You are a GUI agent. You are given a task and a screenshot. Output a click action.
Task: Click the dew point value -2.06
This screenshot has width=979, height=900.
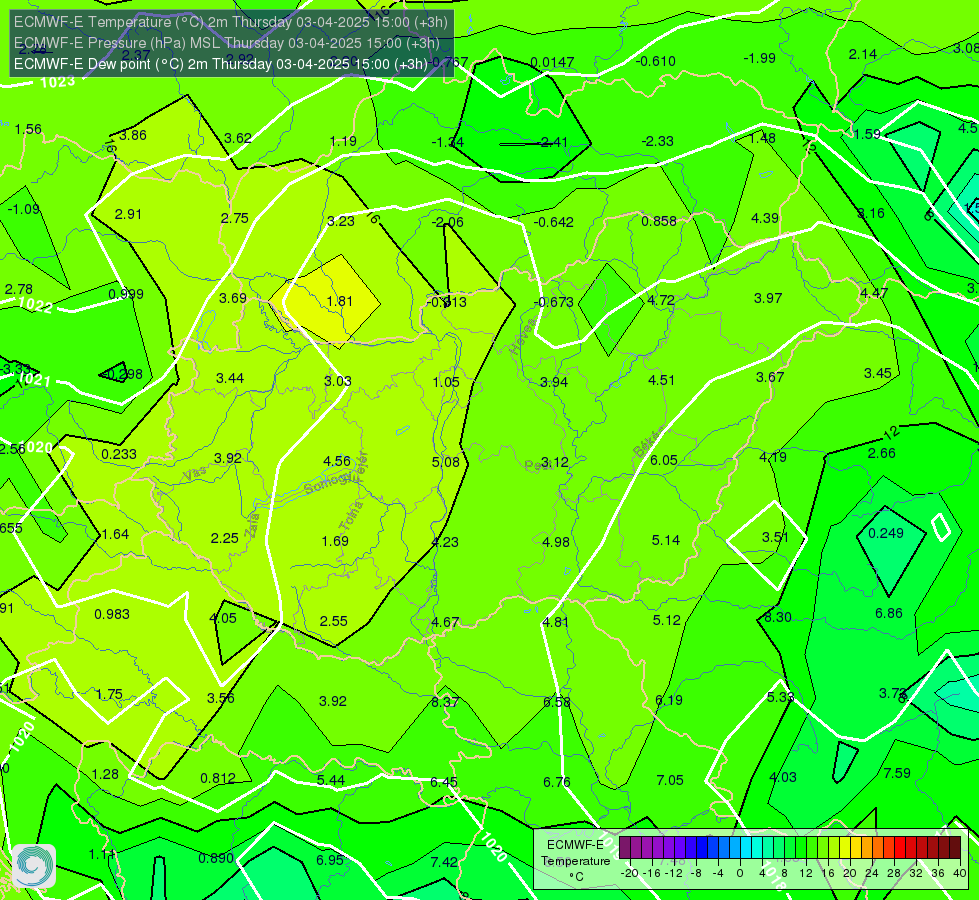(x=448, y=222)
